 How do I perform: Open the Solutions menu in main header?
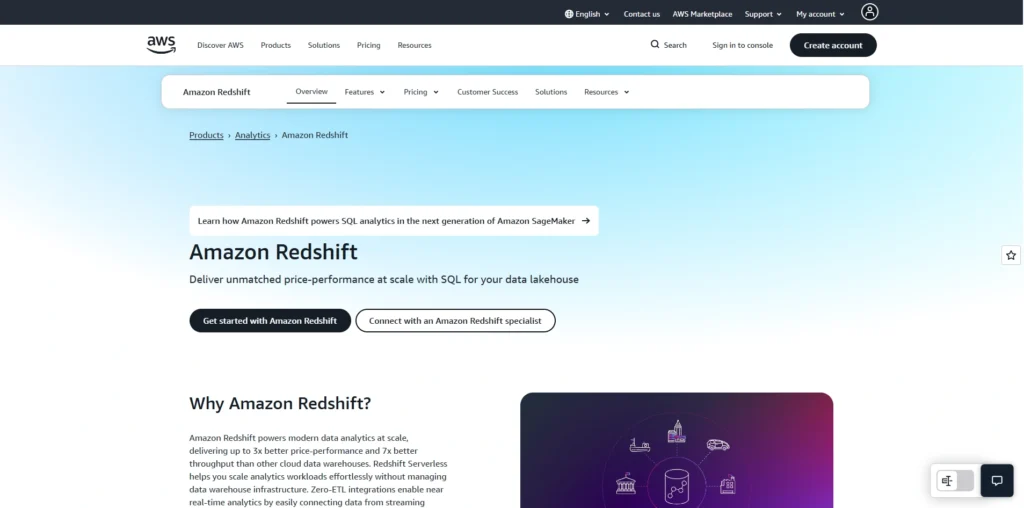[324, 45]
